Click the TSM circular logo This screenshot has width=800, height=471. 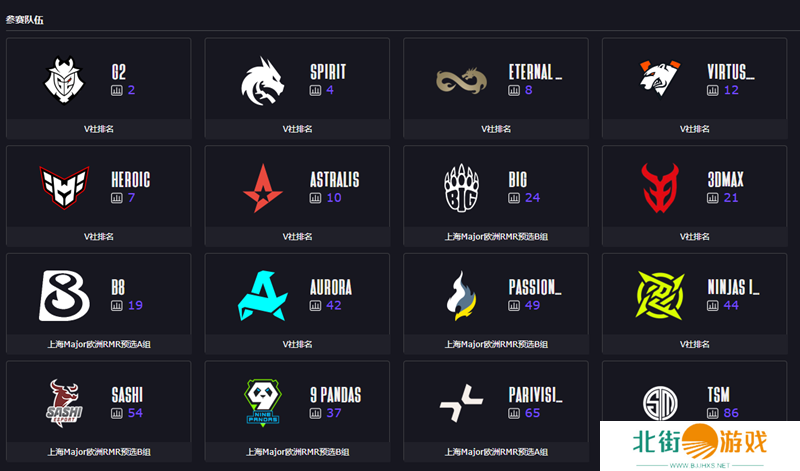[660, 403]
